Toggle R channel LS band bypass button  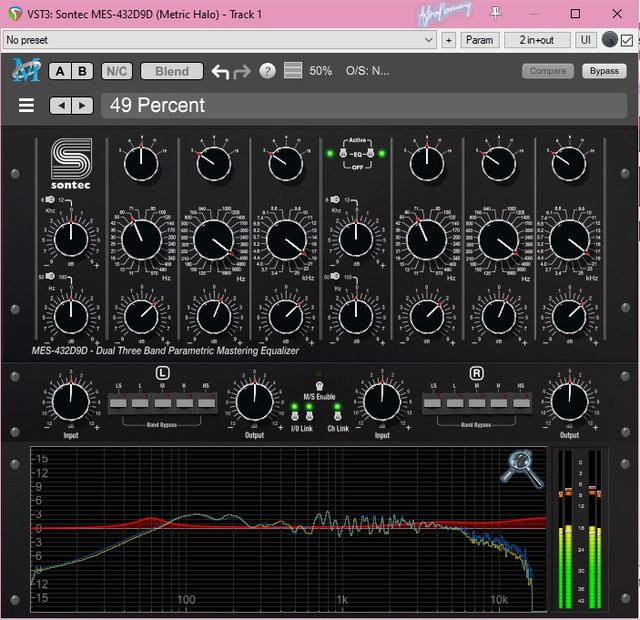(433, 403)
